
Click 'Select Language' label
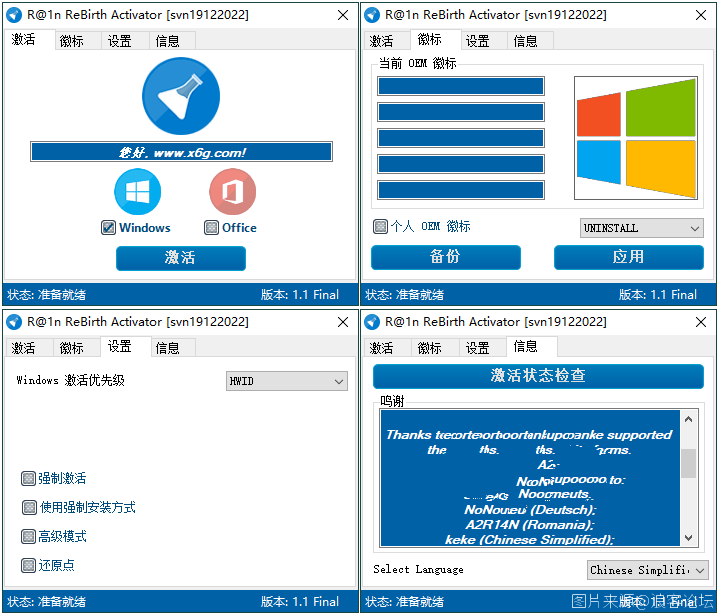(418, 569)
